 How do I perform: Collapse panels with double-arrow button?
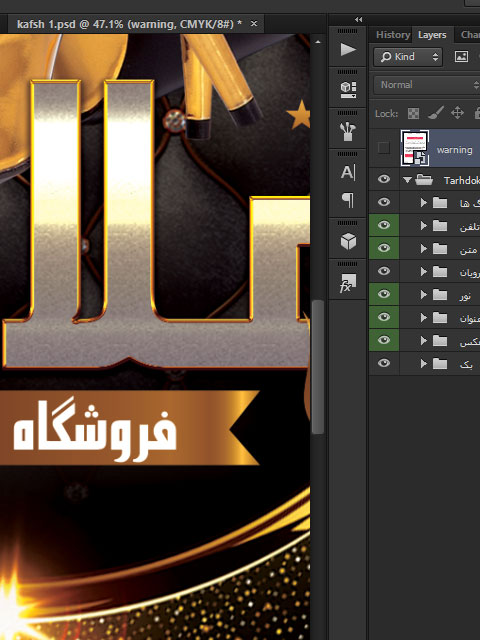pos(358,20)
